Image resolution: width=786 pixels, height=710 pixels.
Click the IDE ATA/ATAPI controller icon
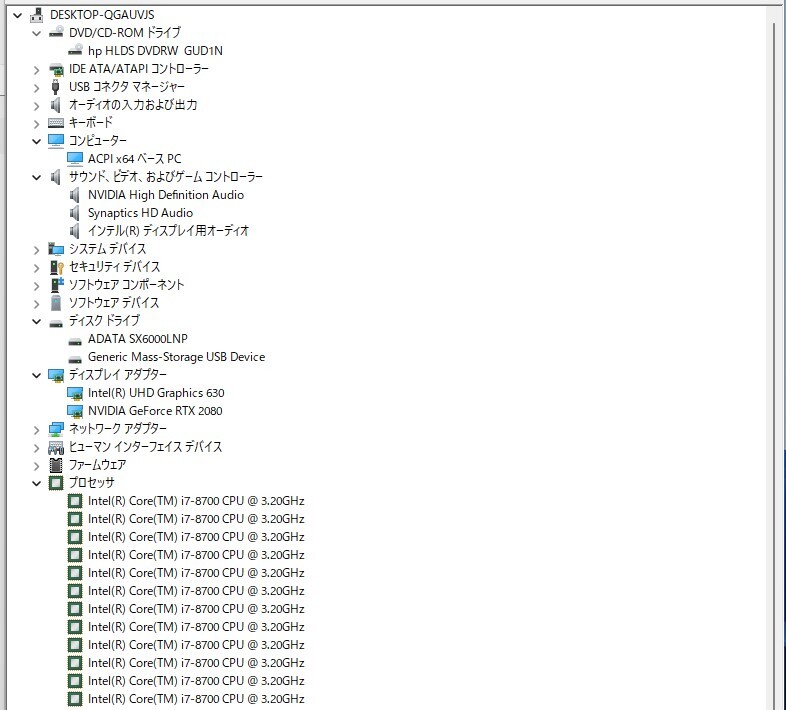point(56,69)
